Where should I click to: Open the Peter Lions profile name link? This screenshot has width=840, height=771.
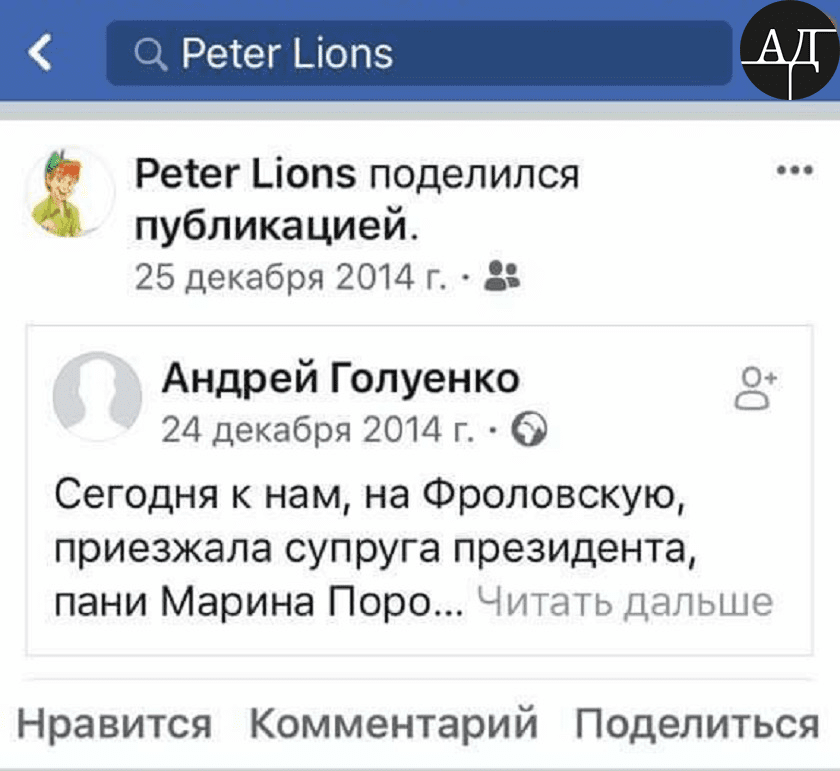[x=245, y=175]
